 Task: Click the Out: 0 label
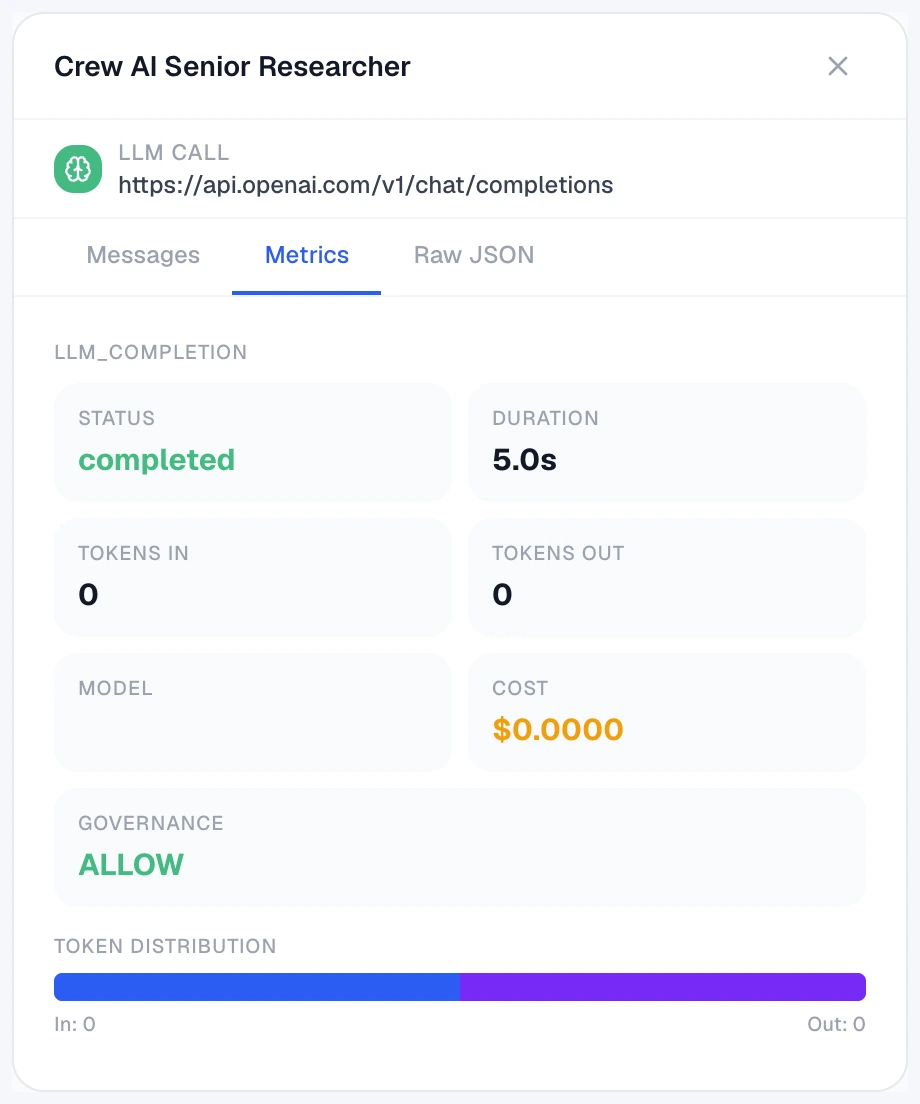[836, 1024]
